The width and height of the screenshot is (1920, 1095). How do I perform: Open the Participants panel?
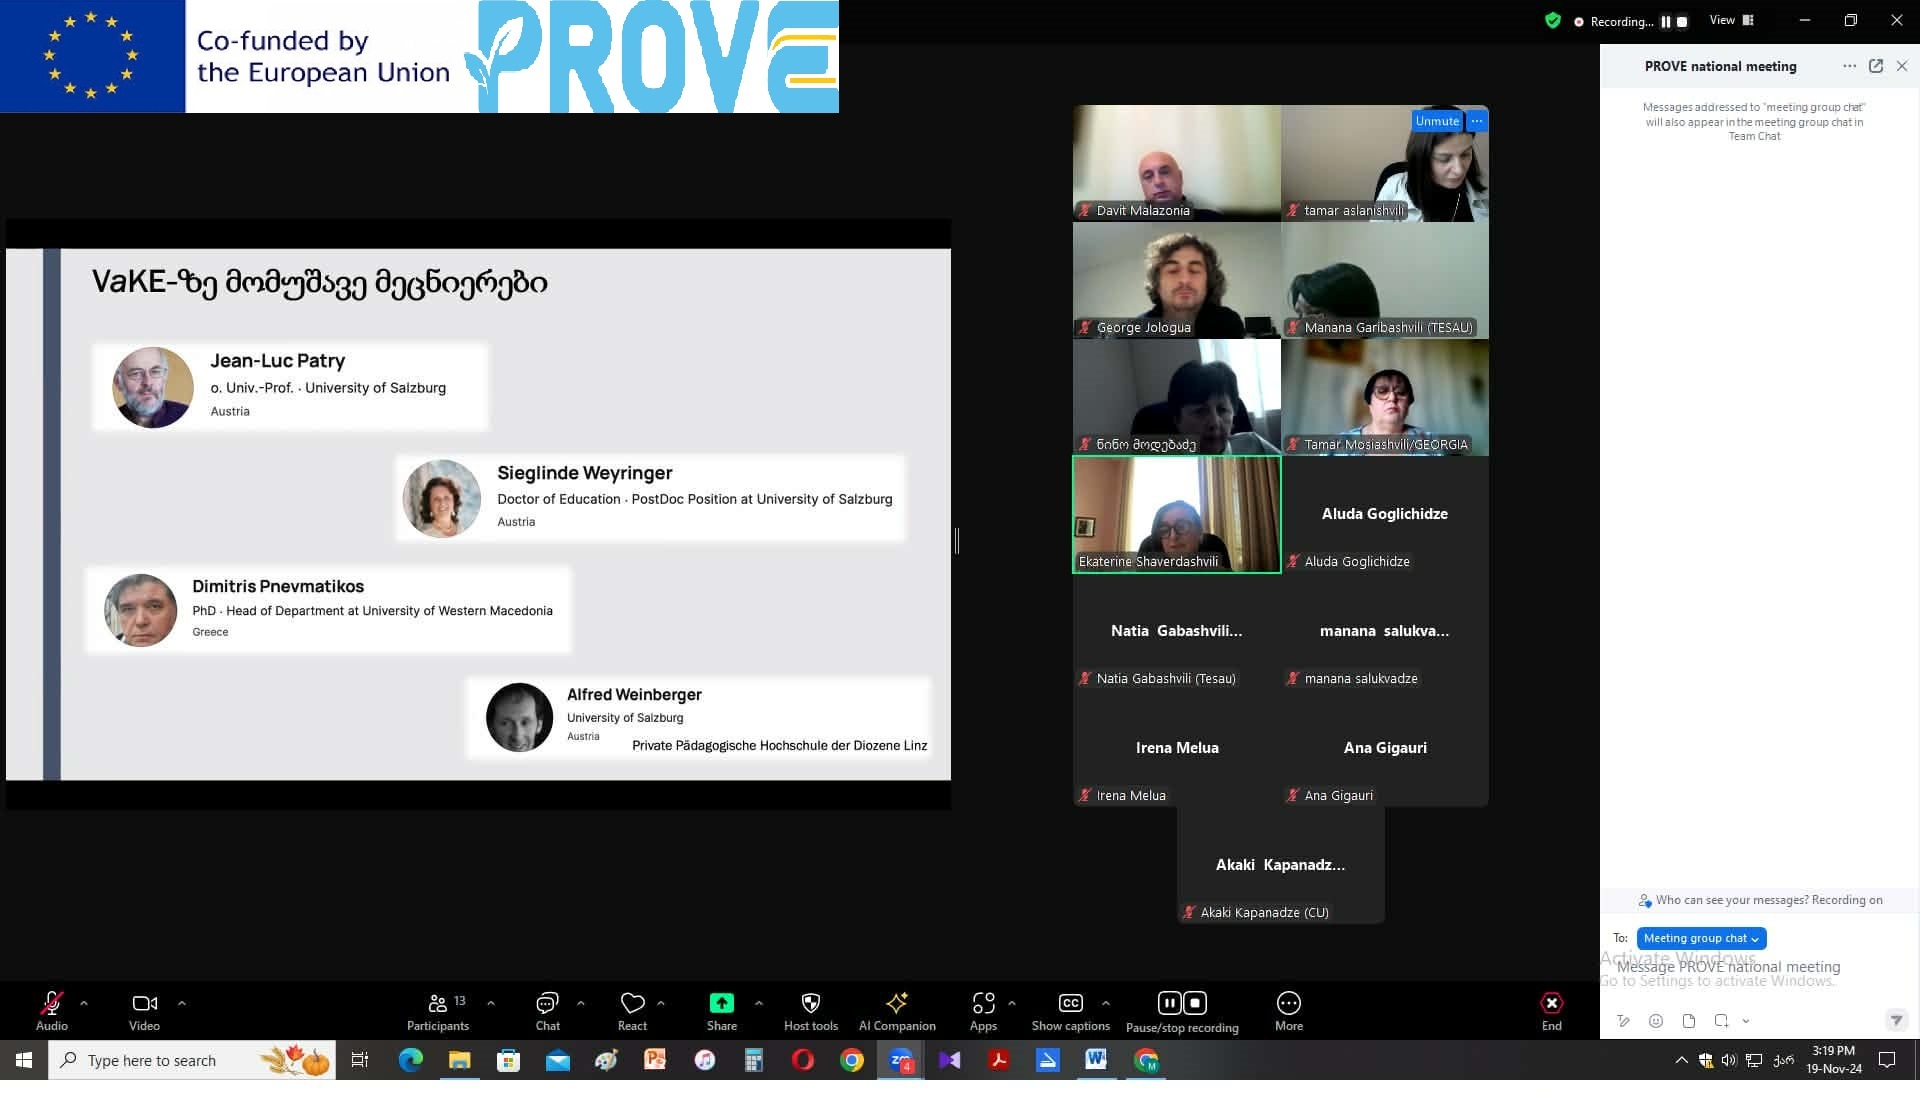437,1010
